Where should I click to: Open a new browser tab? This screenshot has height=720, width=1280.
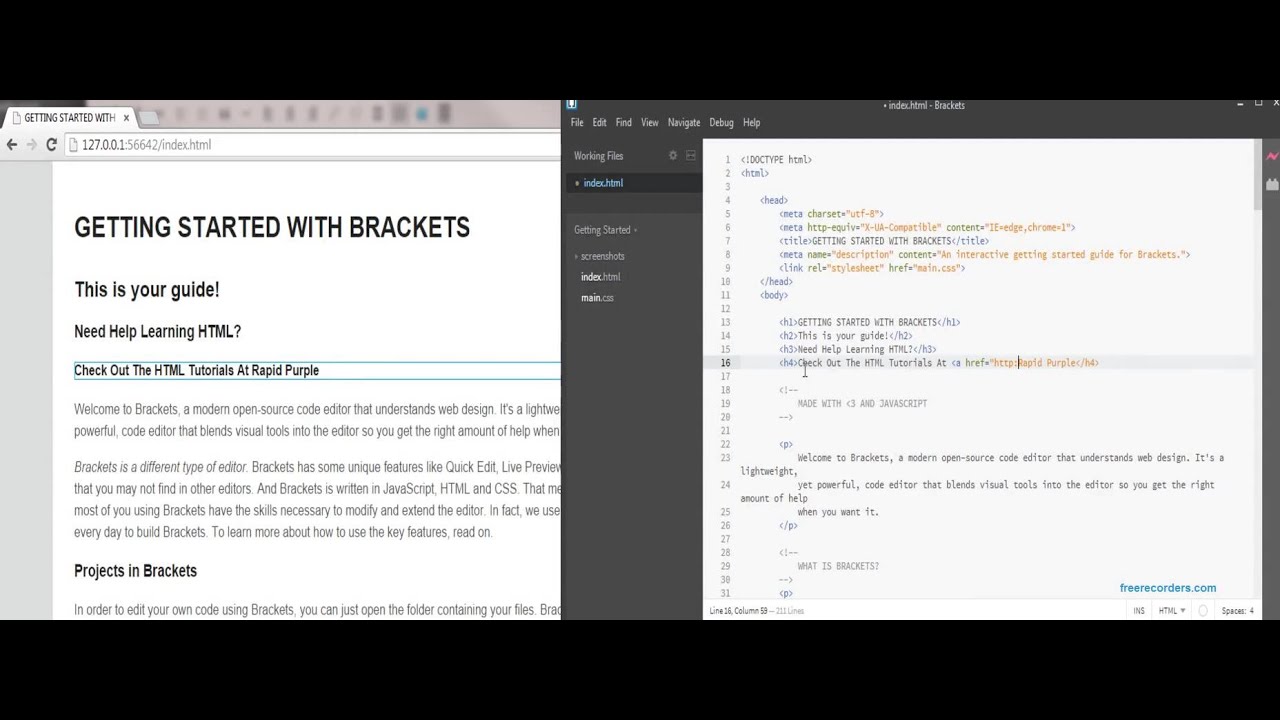(149, 118)
